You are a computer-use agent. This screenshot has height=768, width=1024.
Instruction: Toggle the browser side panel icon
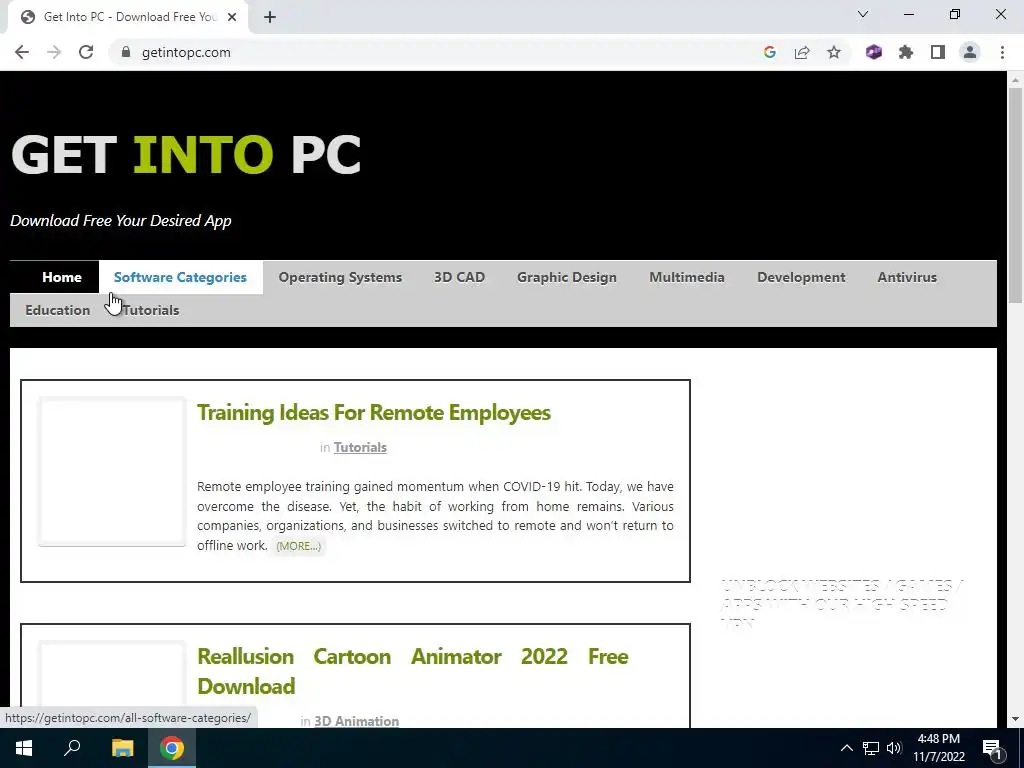[x=938, y=52]
